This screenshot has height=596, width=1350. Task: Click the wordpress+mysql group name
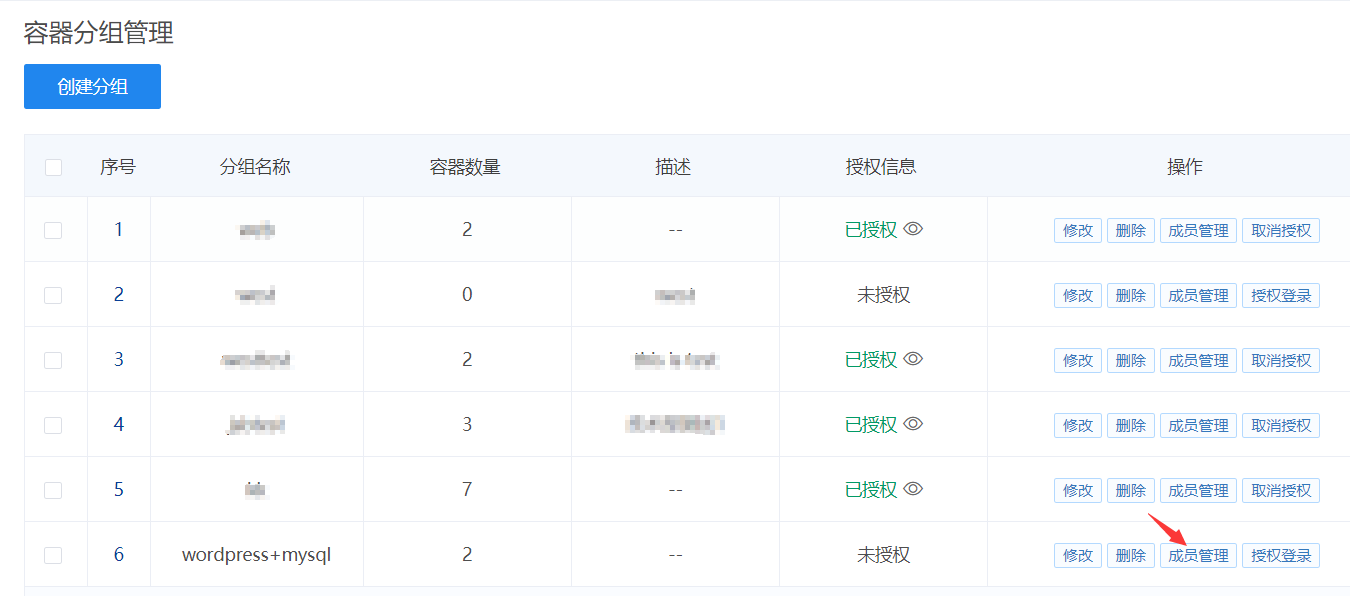[x=256, y=554]
